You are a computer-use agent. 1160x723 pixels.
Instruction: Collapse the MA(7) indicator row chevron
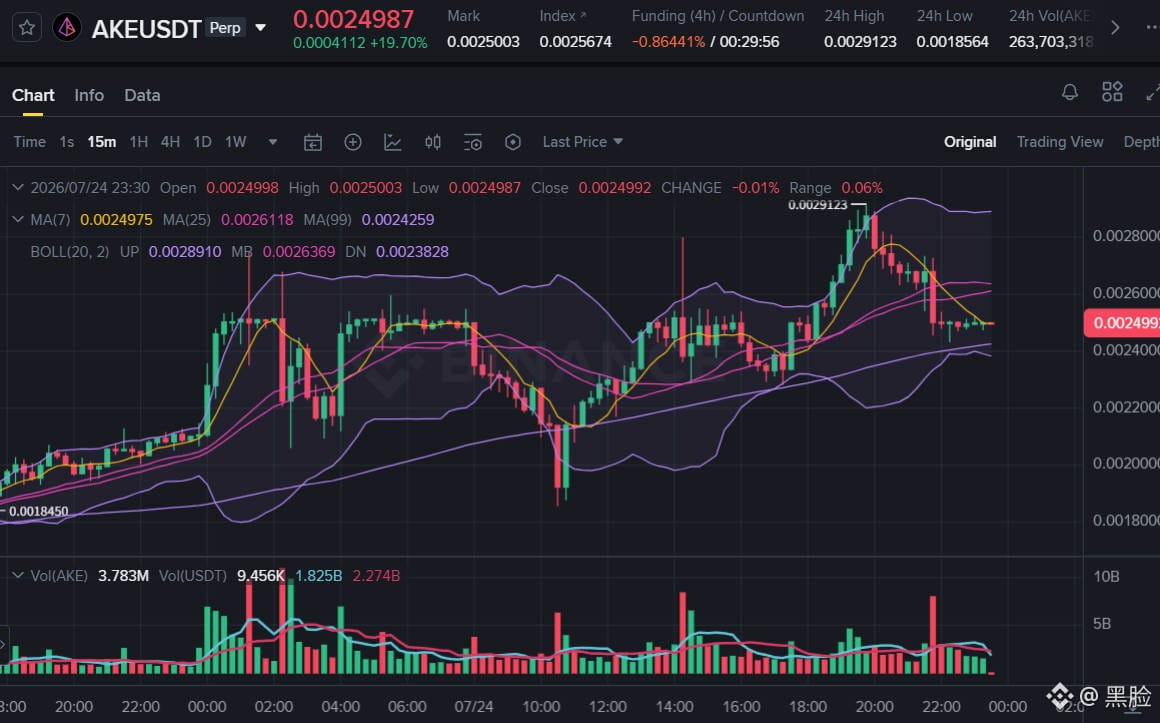[18, 220]
